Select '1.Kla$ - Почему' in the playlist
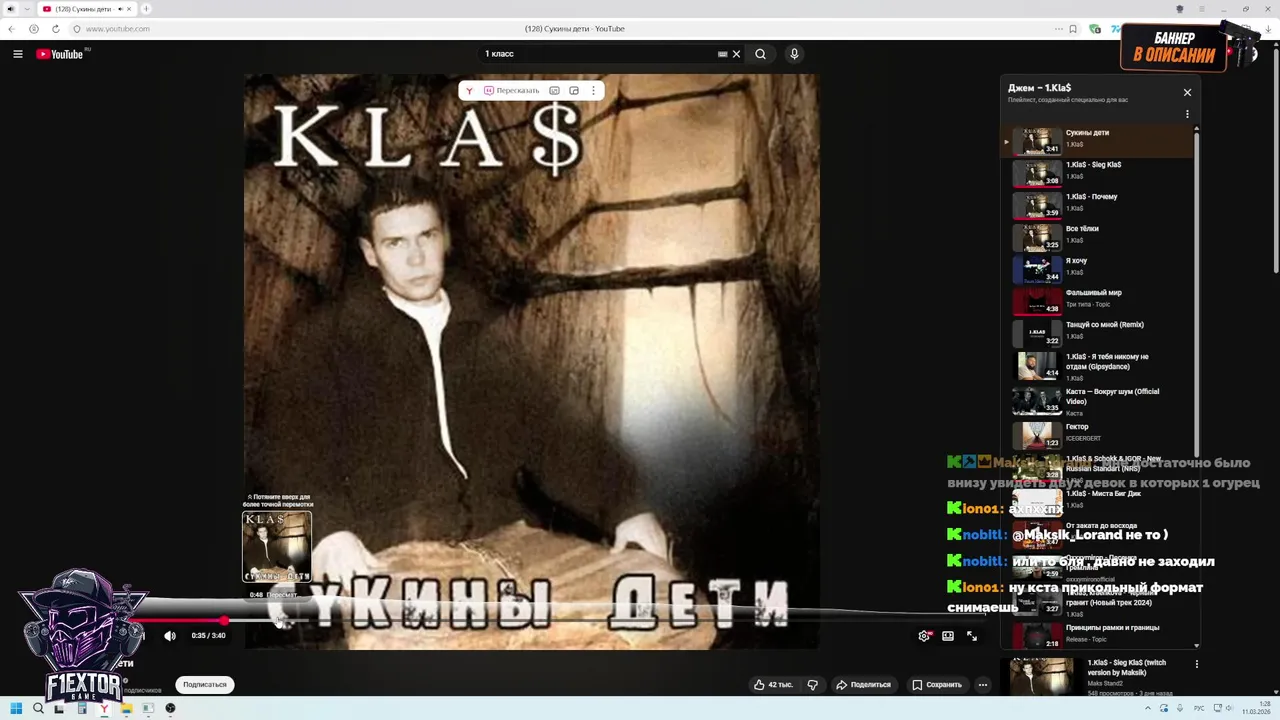 point(1098,205)
